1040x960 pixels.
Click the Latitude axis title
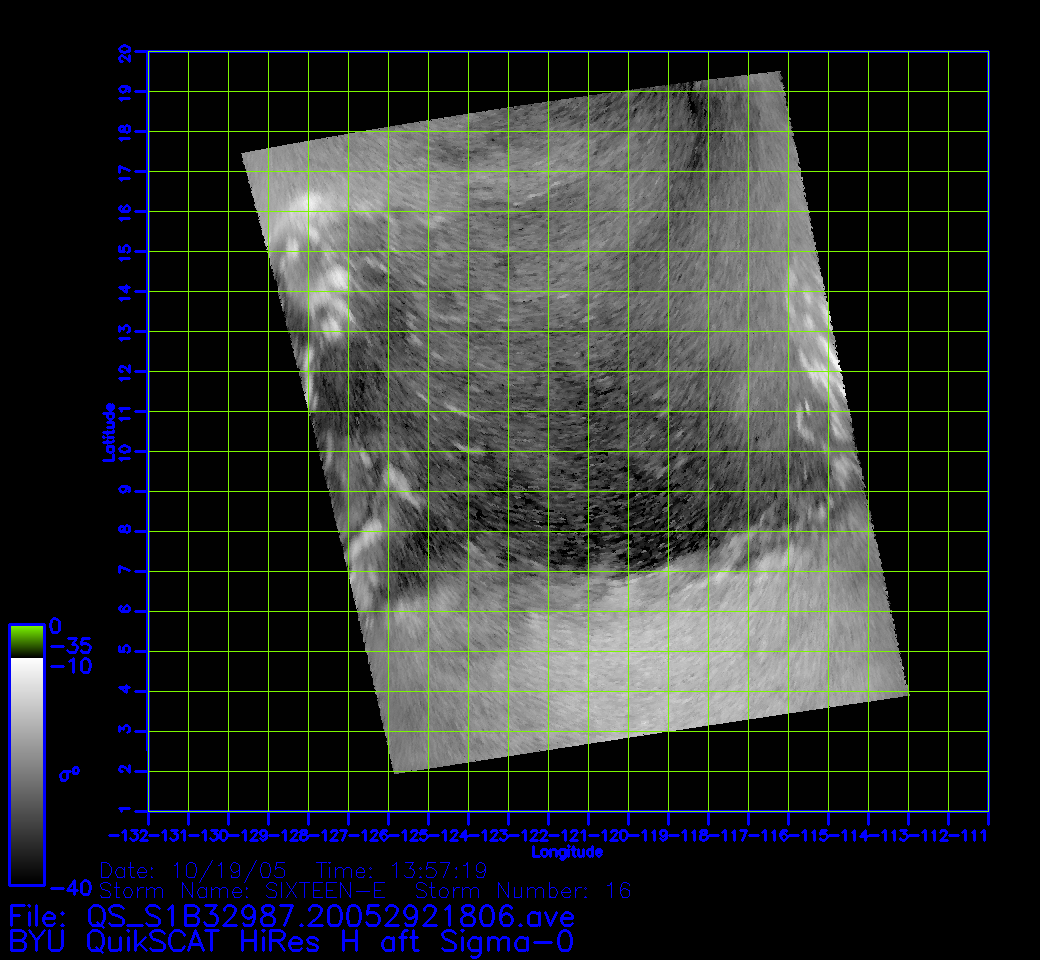click(x=108, y=431)
